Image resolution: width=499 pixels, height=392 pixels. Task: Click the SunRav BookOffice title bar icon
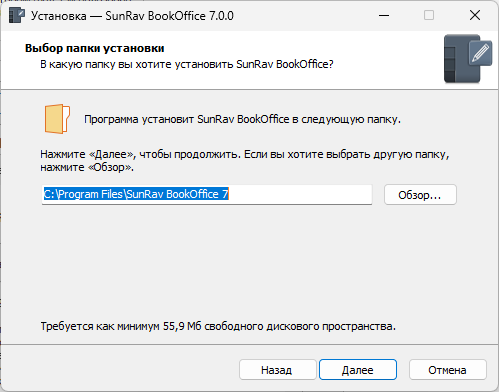click(x=16, y=15)
